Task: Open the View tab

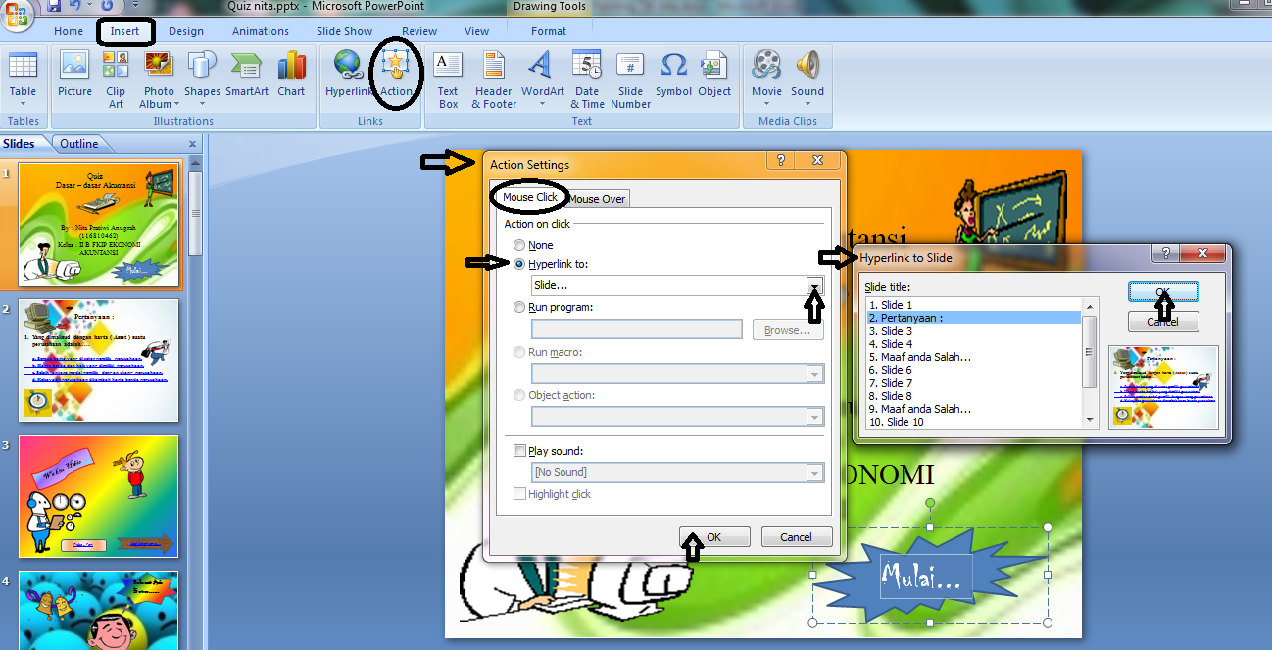Action: click(x=477, y=31)
